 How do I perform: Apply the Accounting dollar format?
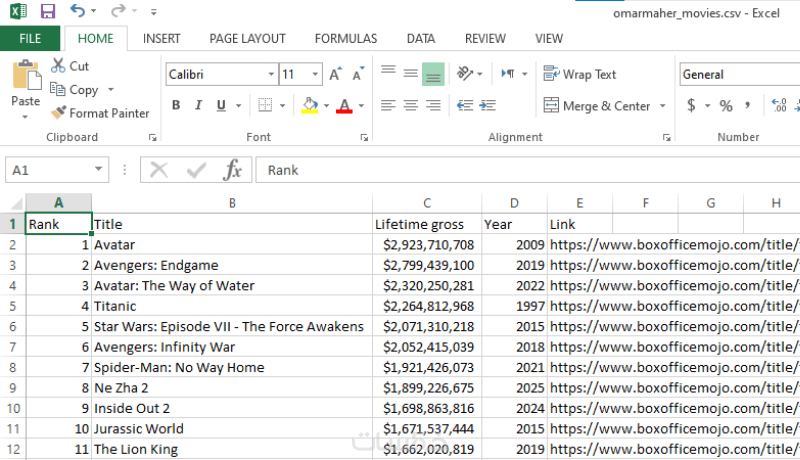pos(691,106)
